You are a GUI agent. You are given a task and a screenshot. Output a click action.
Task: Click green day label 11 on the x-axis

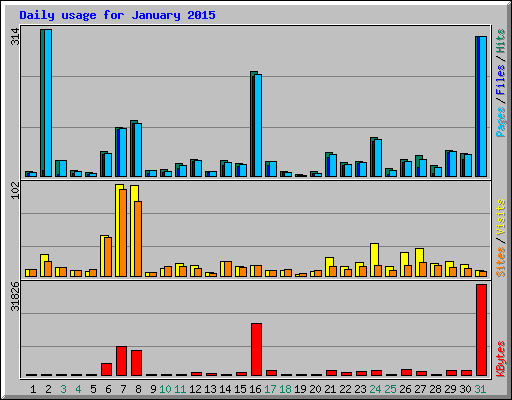coord(180,389)
